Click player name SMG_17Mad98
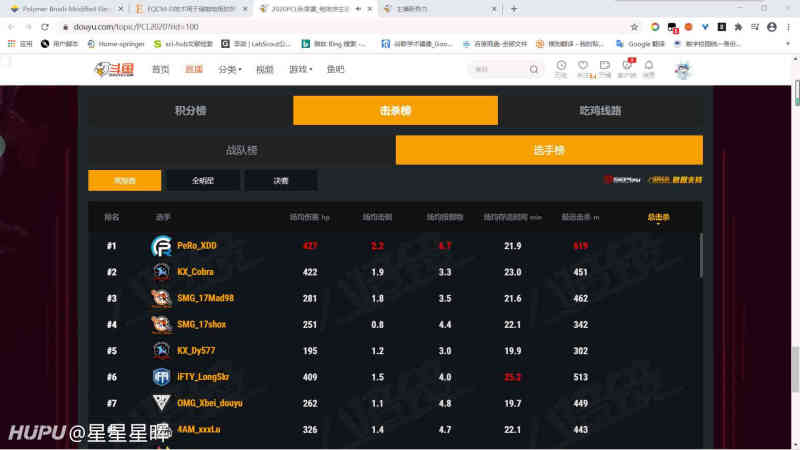Screen dimensions: 800x450 coord(205,298)
